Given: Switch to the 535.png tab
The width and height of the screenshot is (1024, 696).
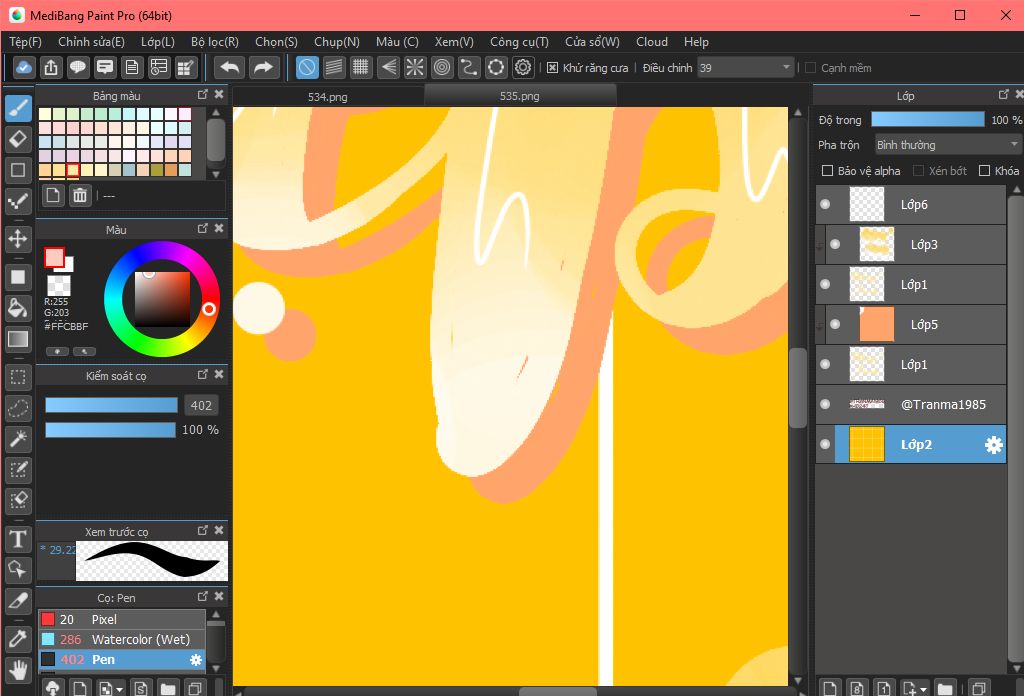Looking at the screenshot, I should (520, 96).
